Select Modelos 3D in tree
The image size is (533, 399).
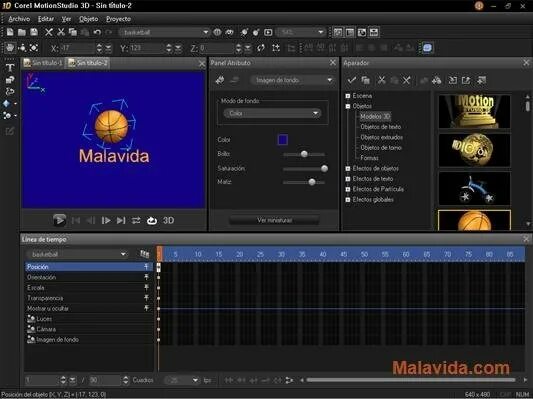click(375, 117)
